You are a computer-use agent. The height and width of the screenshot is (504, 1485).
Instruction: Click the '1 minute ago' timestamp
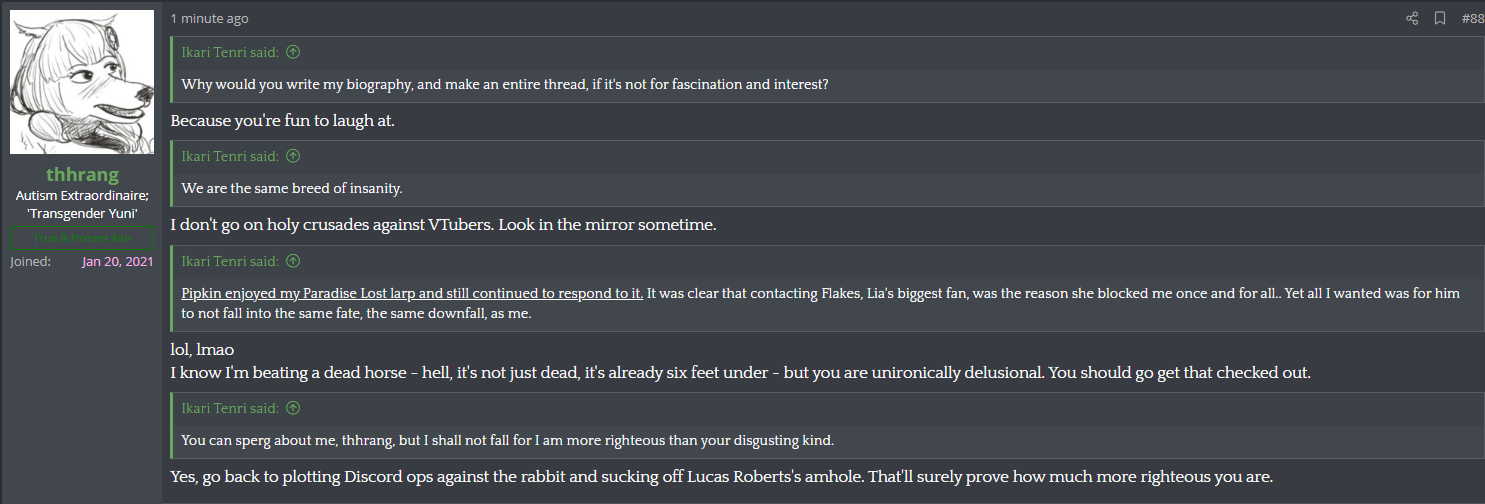[210, 18]
